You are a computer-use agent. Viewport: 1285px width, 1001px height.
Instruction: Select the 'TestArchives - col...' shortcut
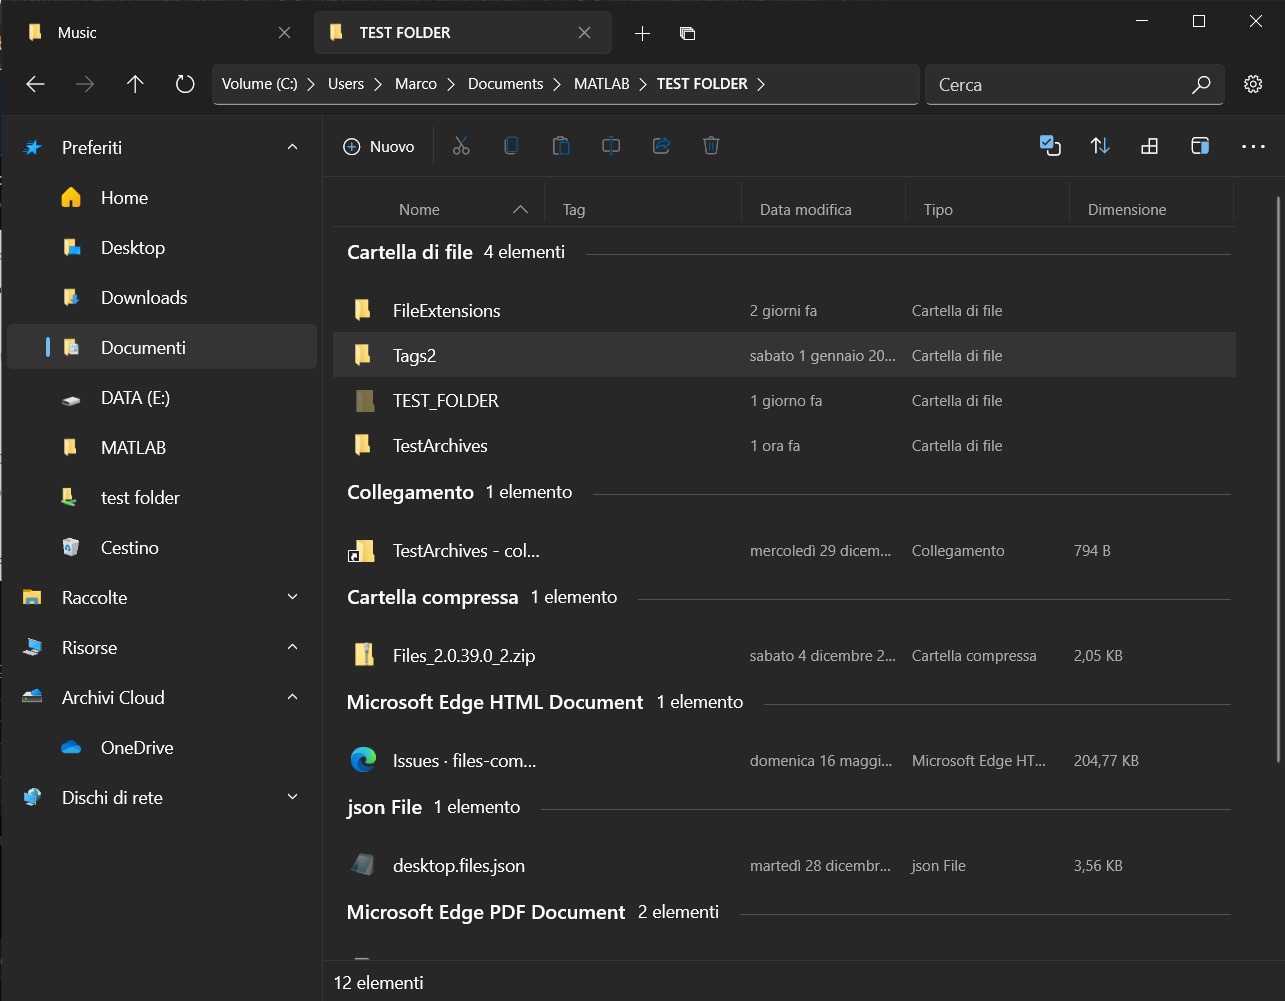coord(784,550)
